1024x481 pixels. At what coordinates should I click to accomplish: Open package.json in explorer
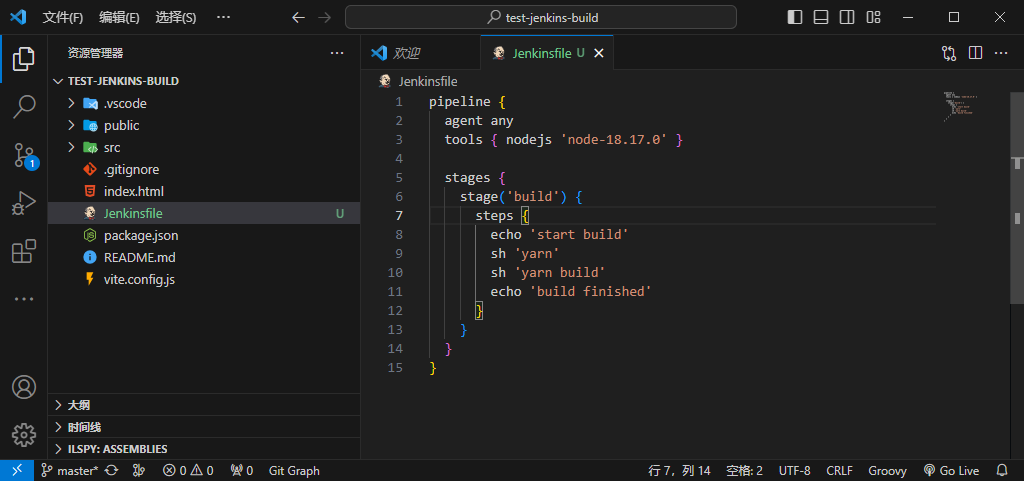[204, 236]
